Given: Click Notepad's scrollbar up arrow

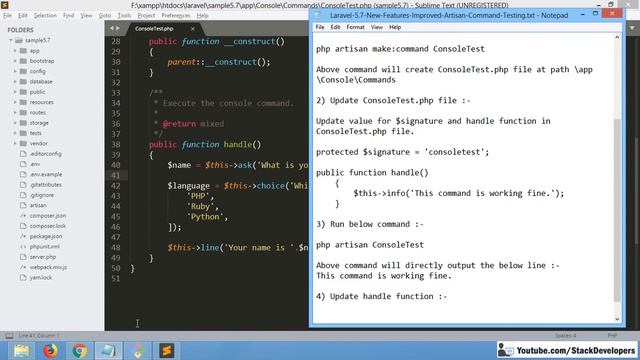Looking at the screenshot, I should (x=617, y=38).
